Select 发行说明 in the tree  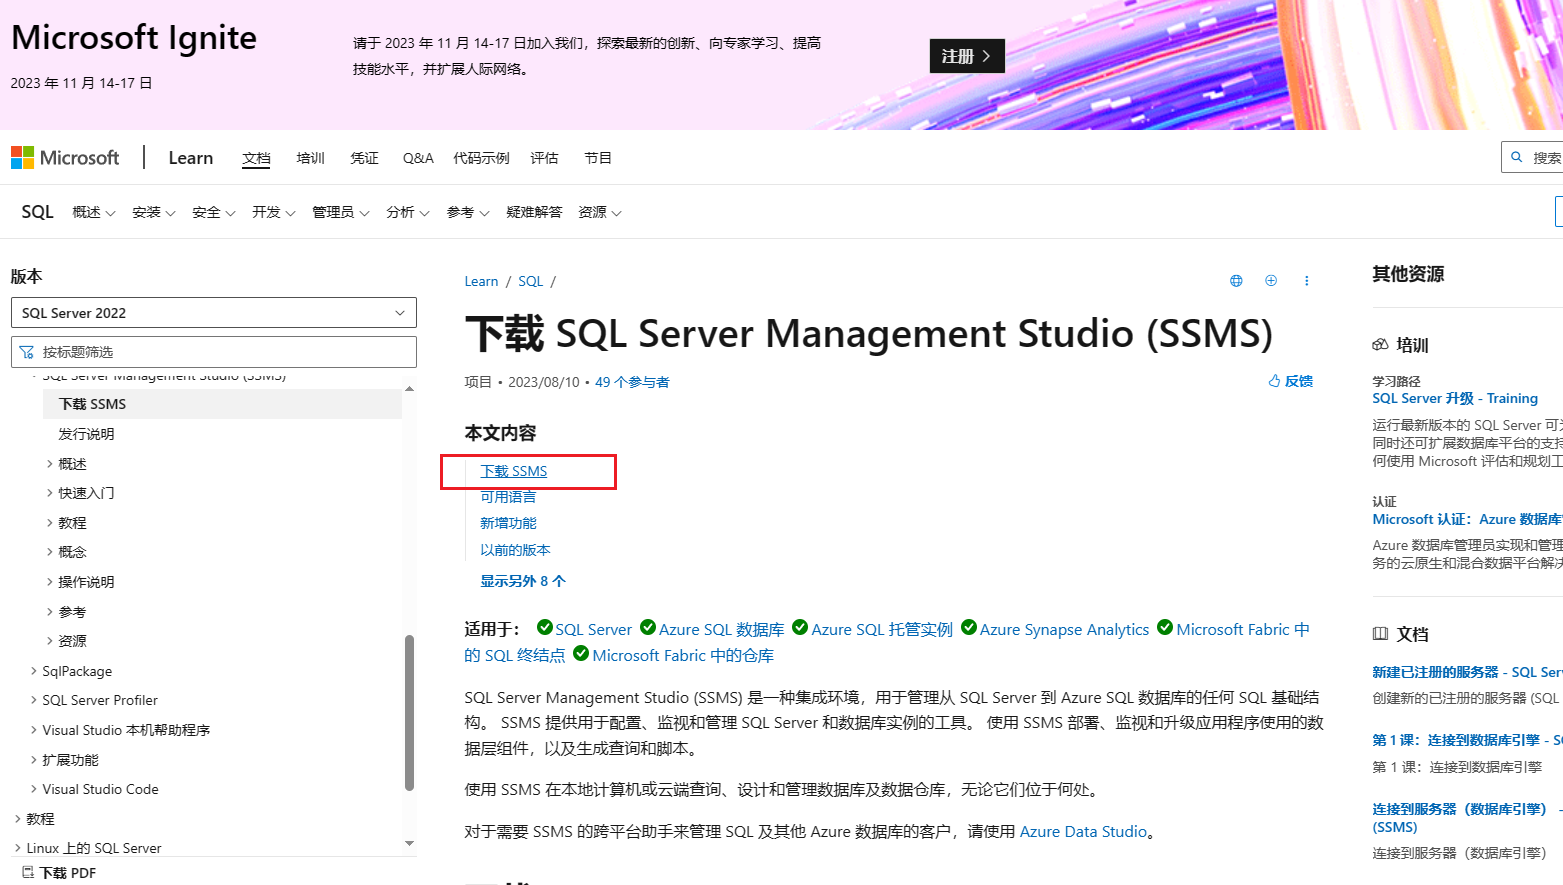(x=86, y=434)
